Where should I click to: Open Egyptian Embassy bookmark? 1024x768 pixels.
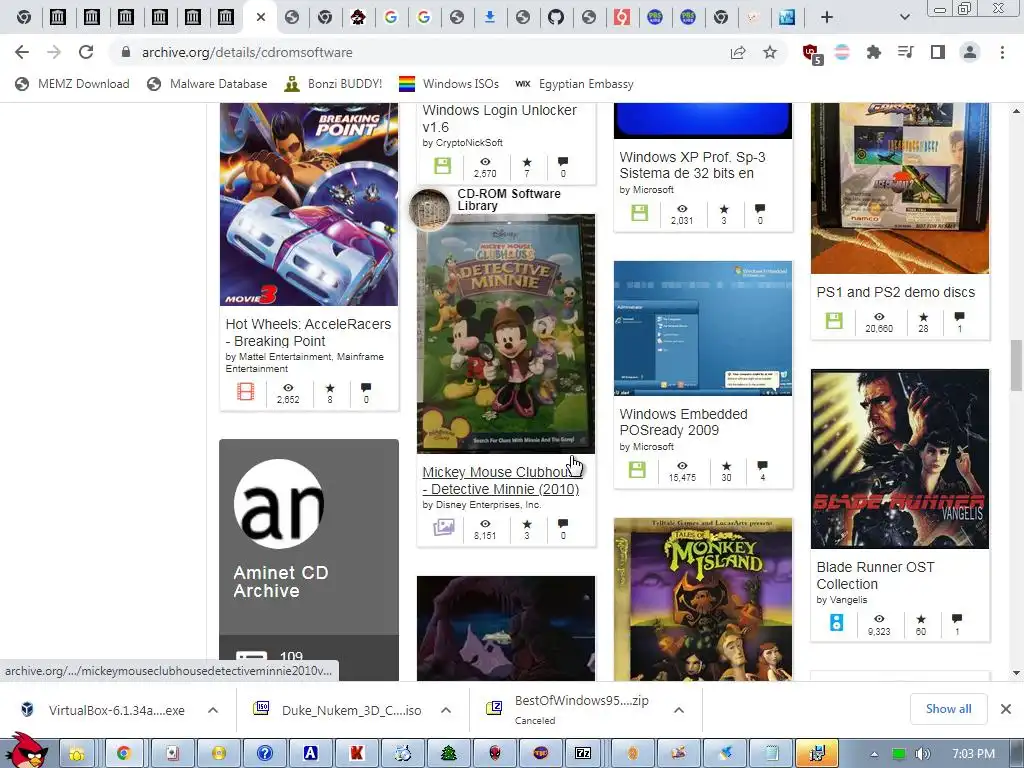coord(574,84)
